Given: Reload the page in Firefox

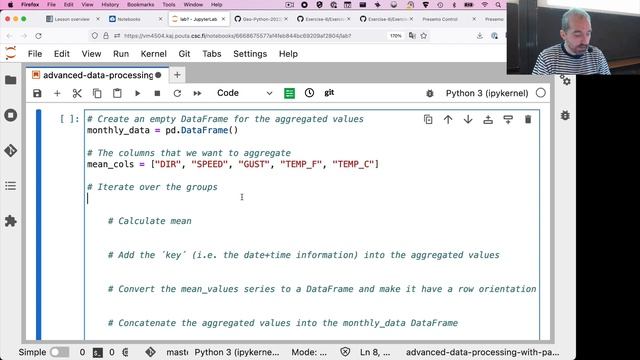Looking at the screenshot, I should pos(38,36).
